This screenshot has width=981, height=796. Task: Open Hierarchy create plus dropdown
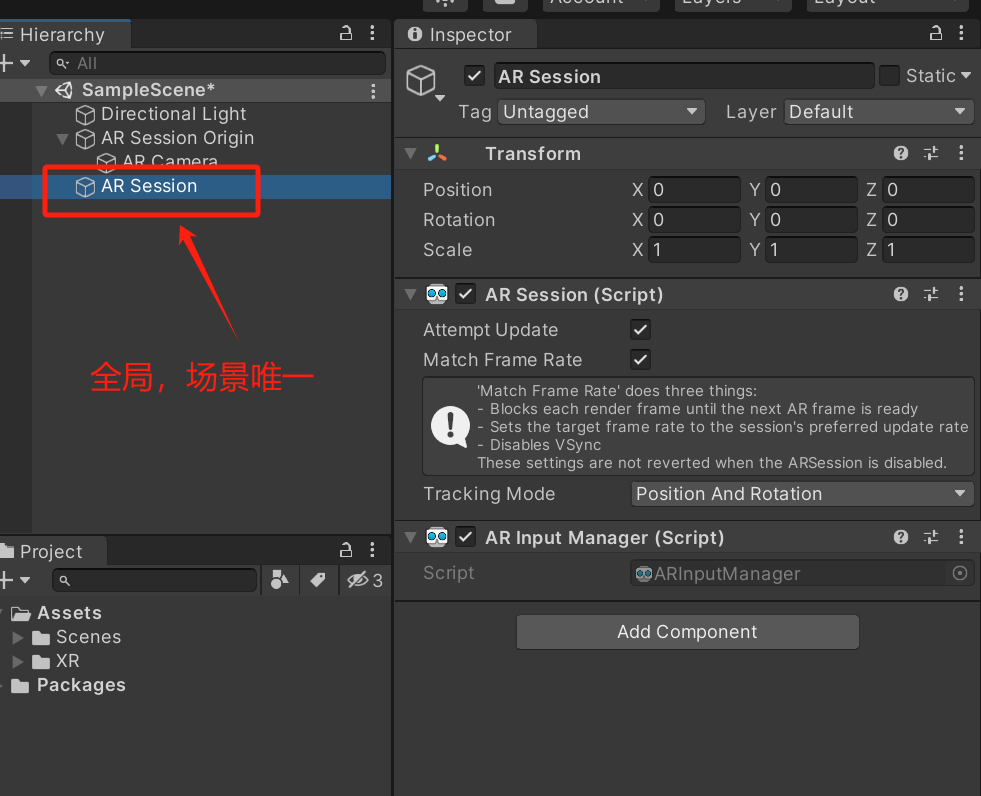15,63
